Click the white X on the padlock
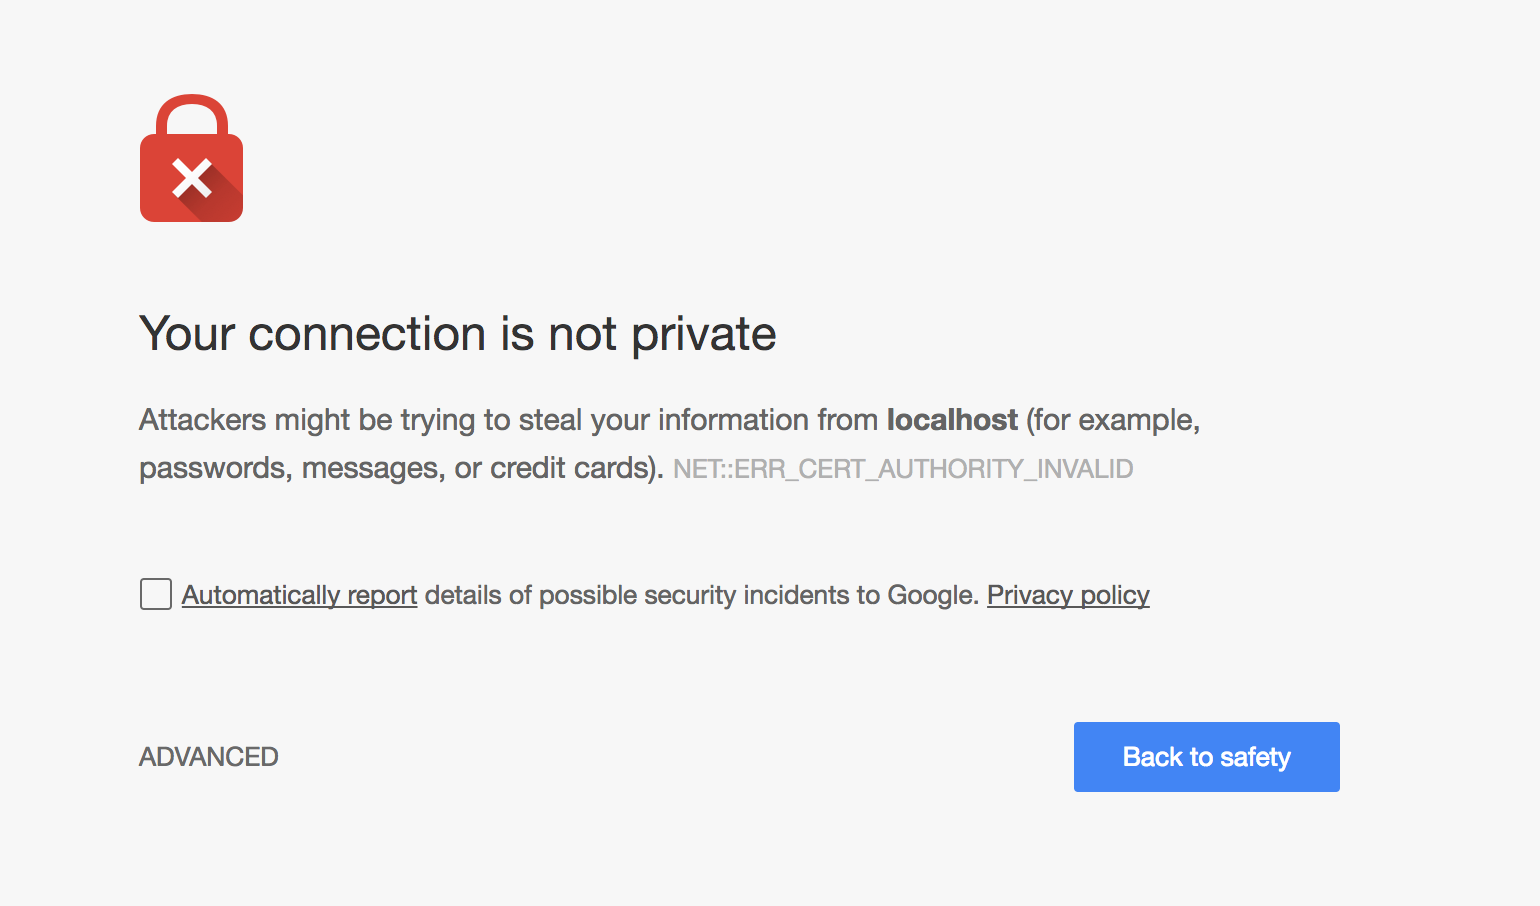1540x906 pixels. pos(191,178)
